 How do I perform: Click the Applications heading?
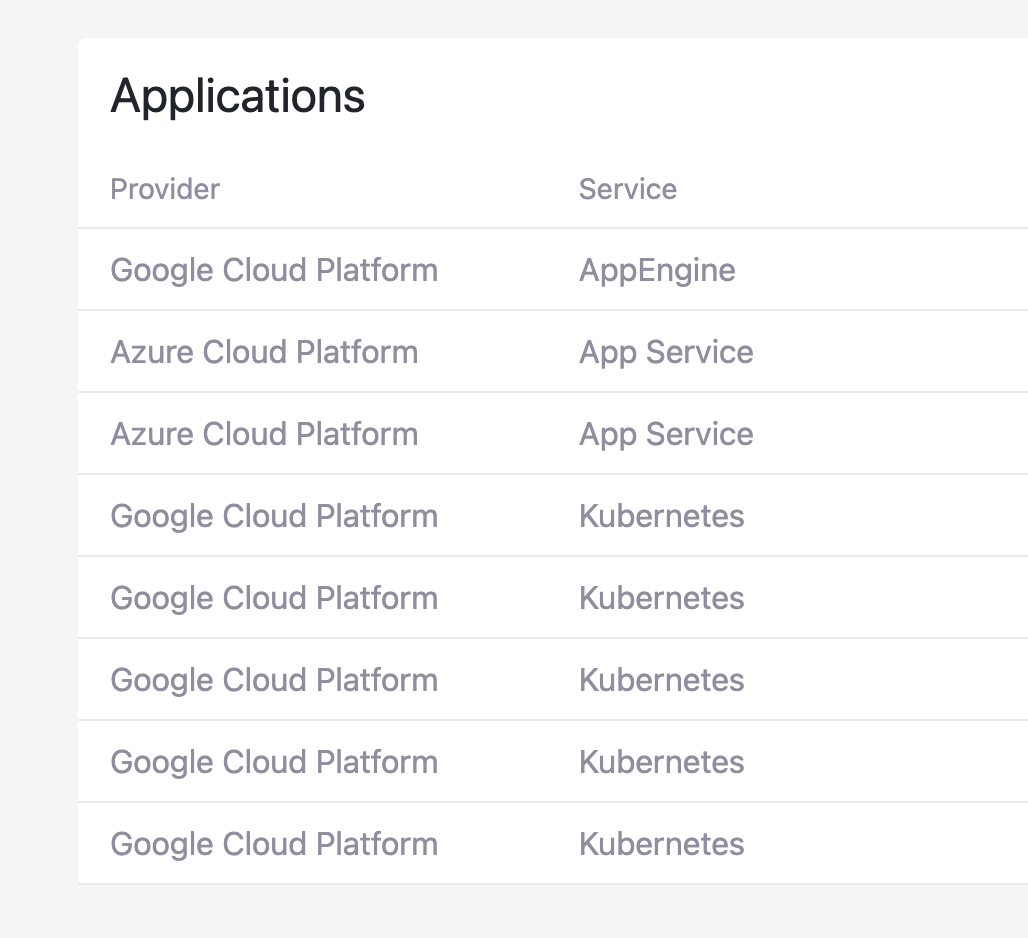pyautogui.click(x=237, y=95)
